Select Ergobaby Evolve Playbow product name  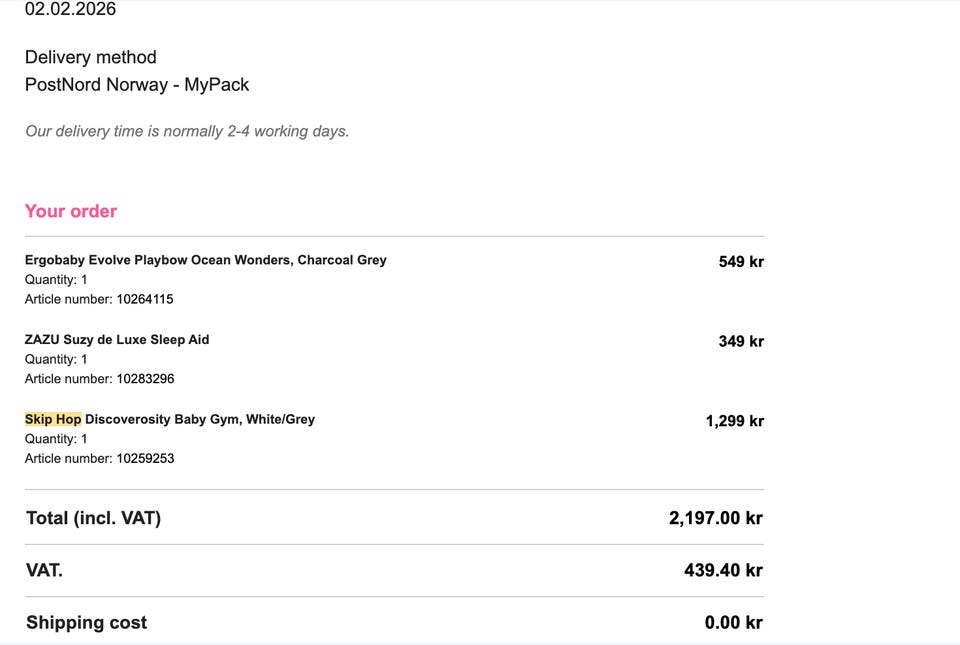(x=206, y=260)
